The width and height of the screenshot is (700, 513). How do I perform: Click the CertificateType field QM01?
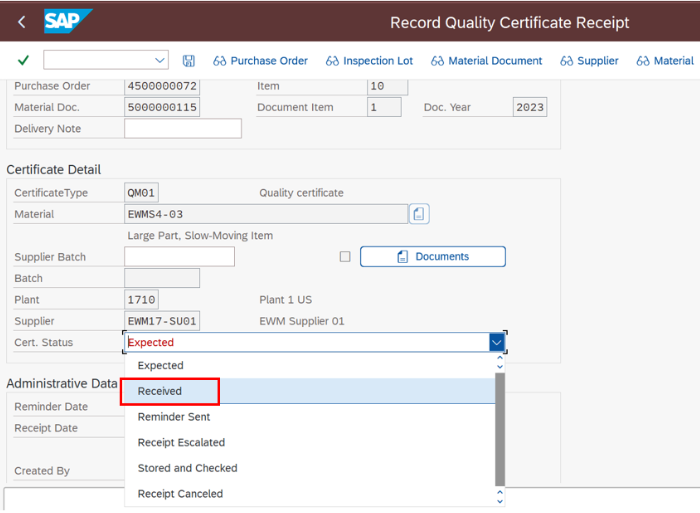[x=141, y=193]
